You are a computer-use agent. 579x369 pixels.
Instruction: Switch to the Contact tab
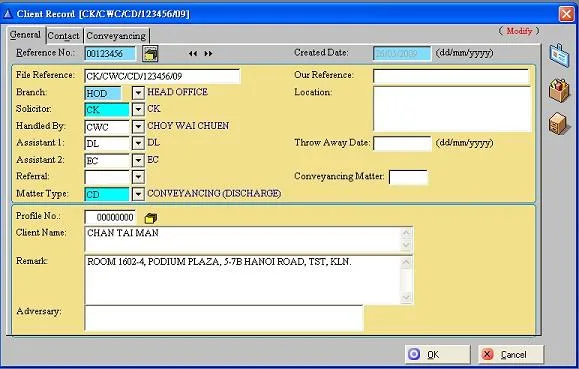click(64, 36)
